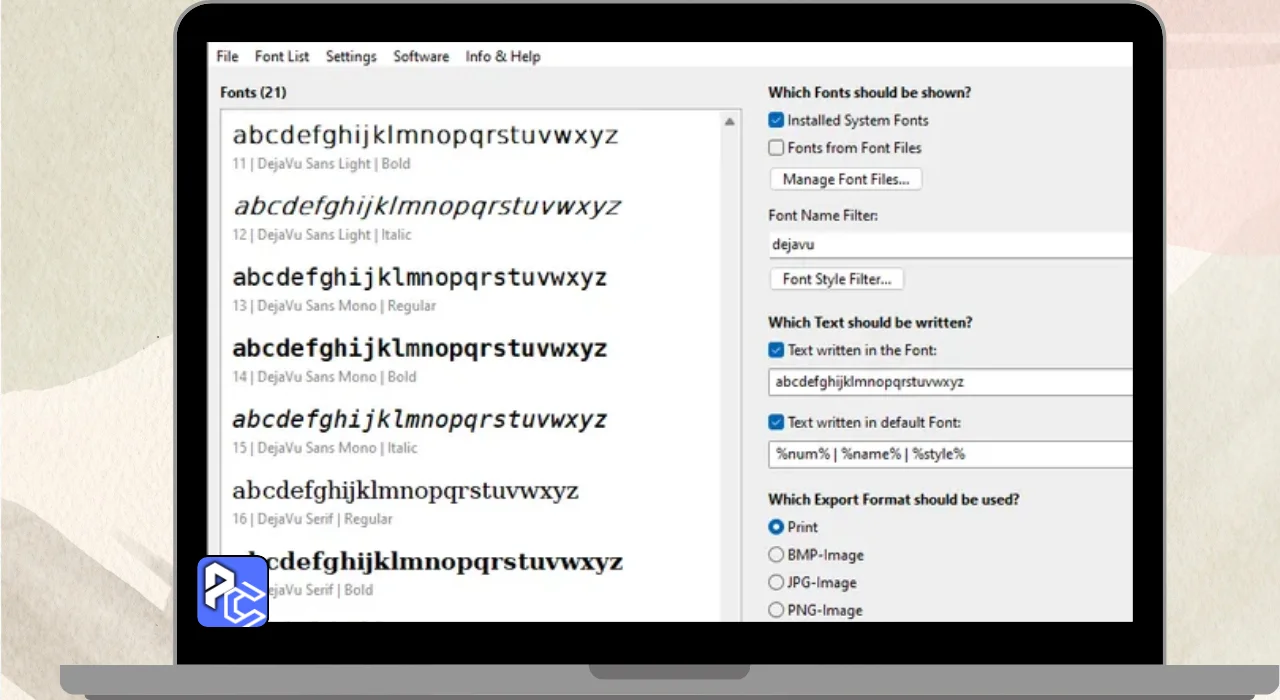Open the Info & Help menu
Viewport: 1280px width, 700px height.
coord(503,56)
